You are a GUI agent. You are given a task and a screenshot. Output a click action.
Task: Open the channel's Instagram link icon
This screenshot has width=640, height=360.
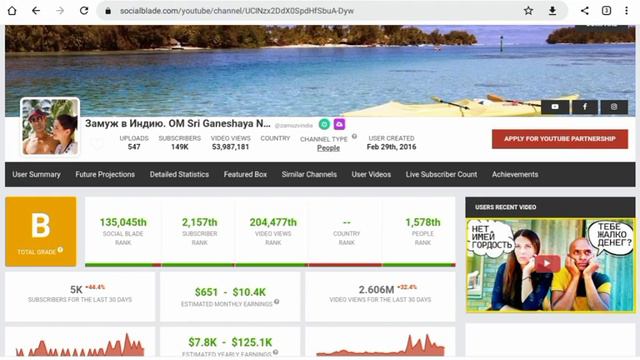(614, 107)
